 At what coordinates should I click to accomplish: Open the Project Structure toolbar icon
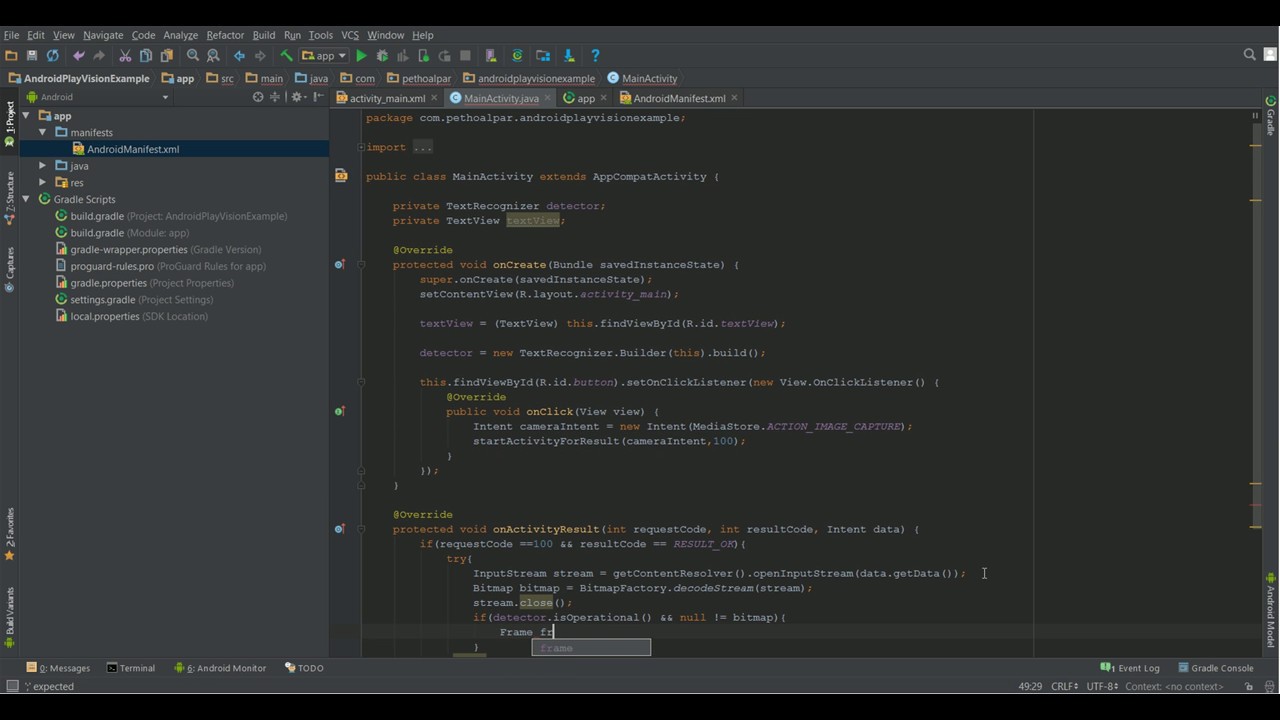tap(543, 56)
